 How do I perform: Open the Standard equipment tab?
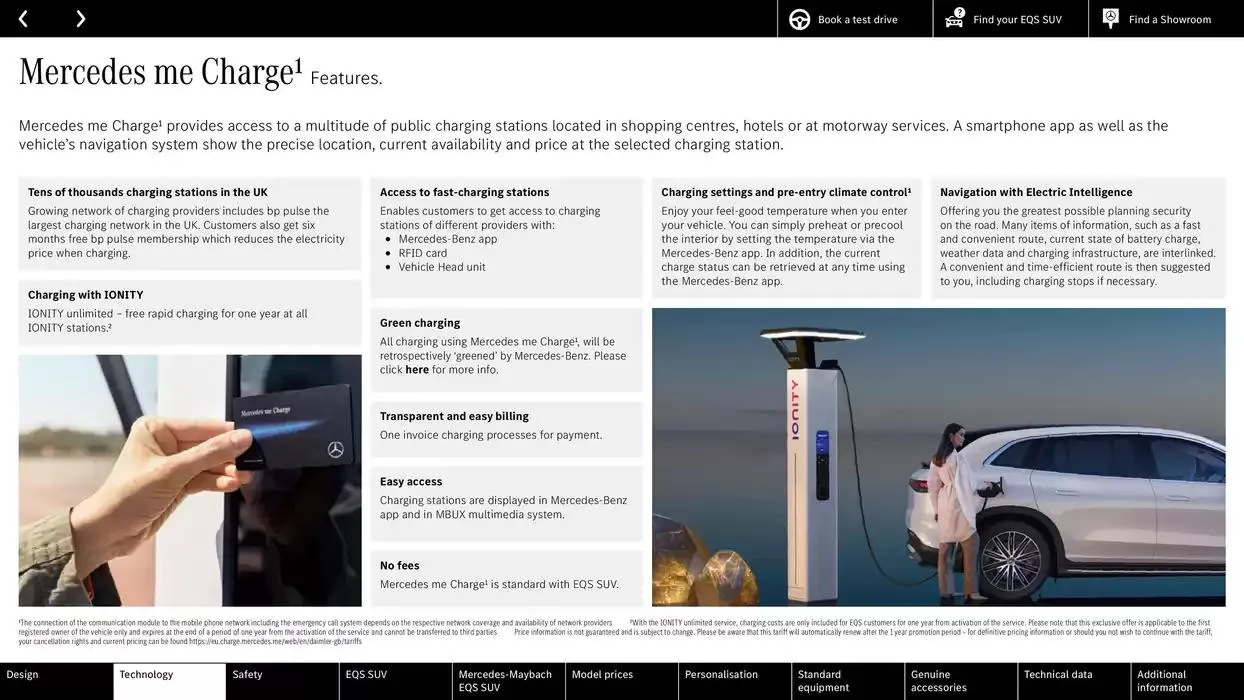(x=847, y=681)
